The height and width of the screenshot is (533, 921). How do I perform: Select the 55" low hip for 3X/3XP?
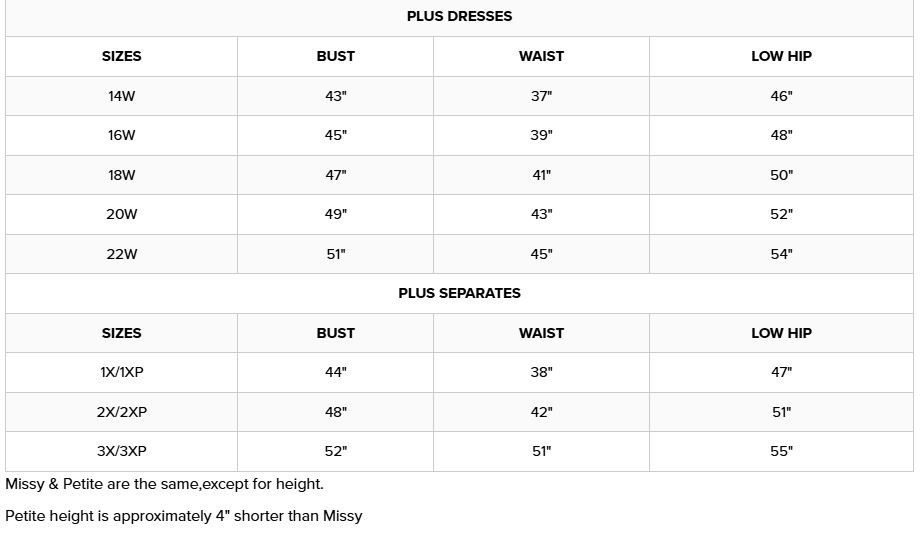(781, 451)
